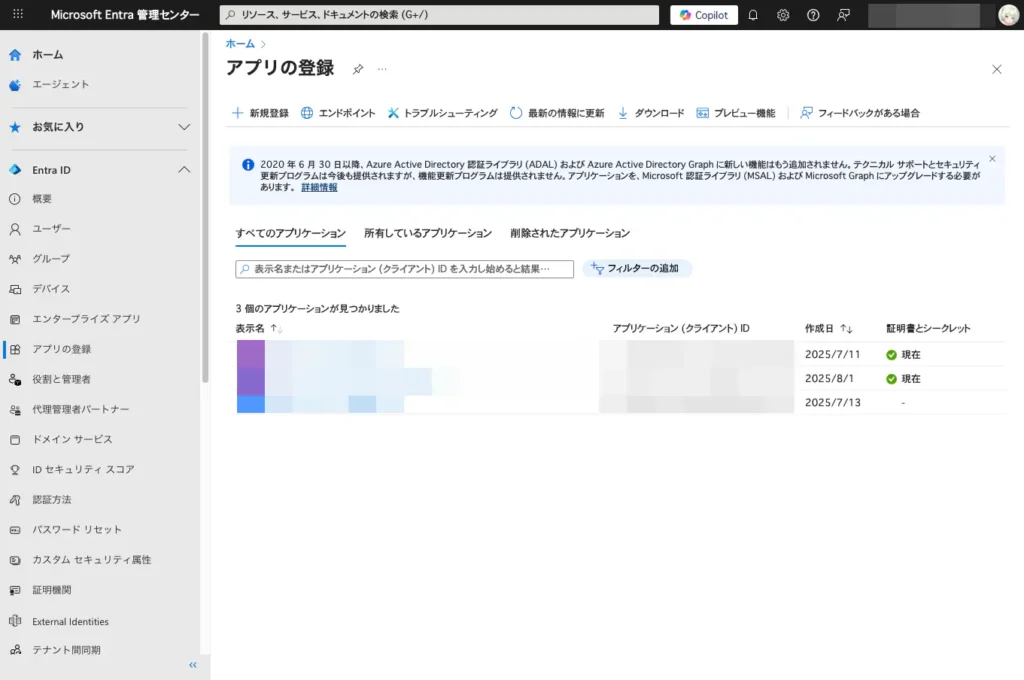1024x680 pixels.
Task: Click the ホーム breadcrumb link
Action: tap(240, 44)
